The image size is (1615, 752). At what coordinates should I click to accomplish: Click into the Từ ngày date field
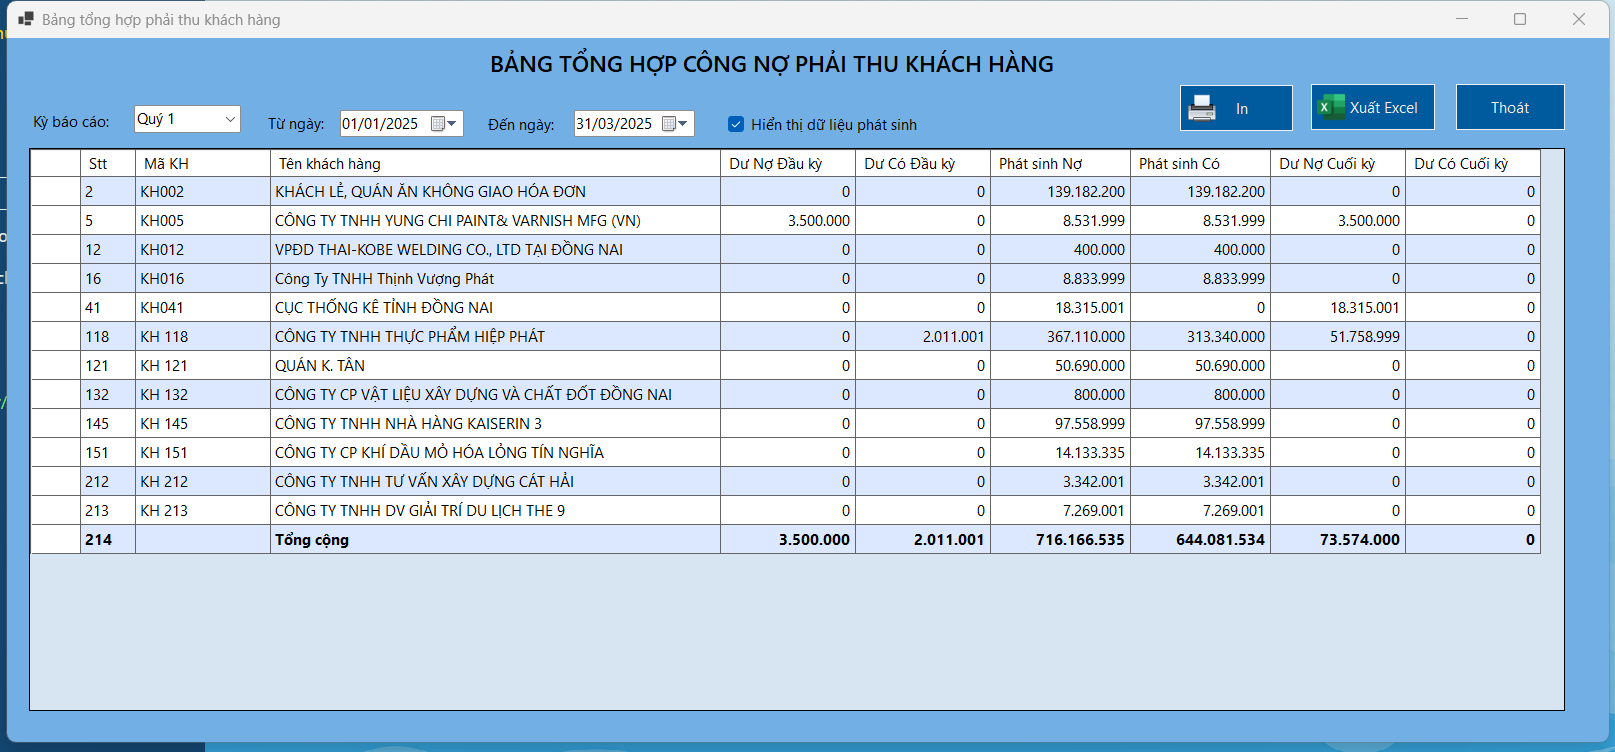(x=381, y=124)
